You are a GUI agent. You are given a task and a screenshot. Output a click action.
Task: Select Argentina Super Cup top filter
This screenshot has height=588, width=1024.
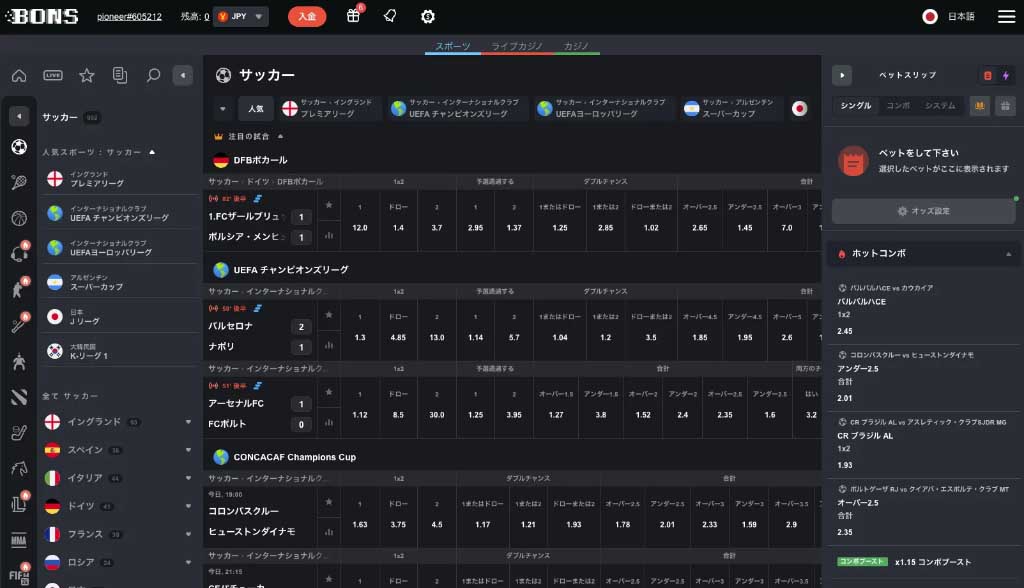[x=730, y=108]
